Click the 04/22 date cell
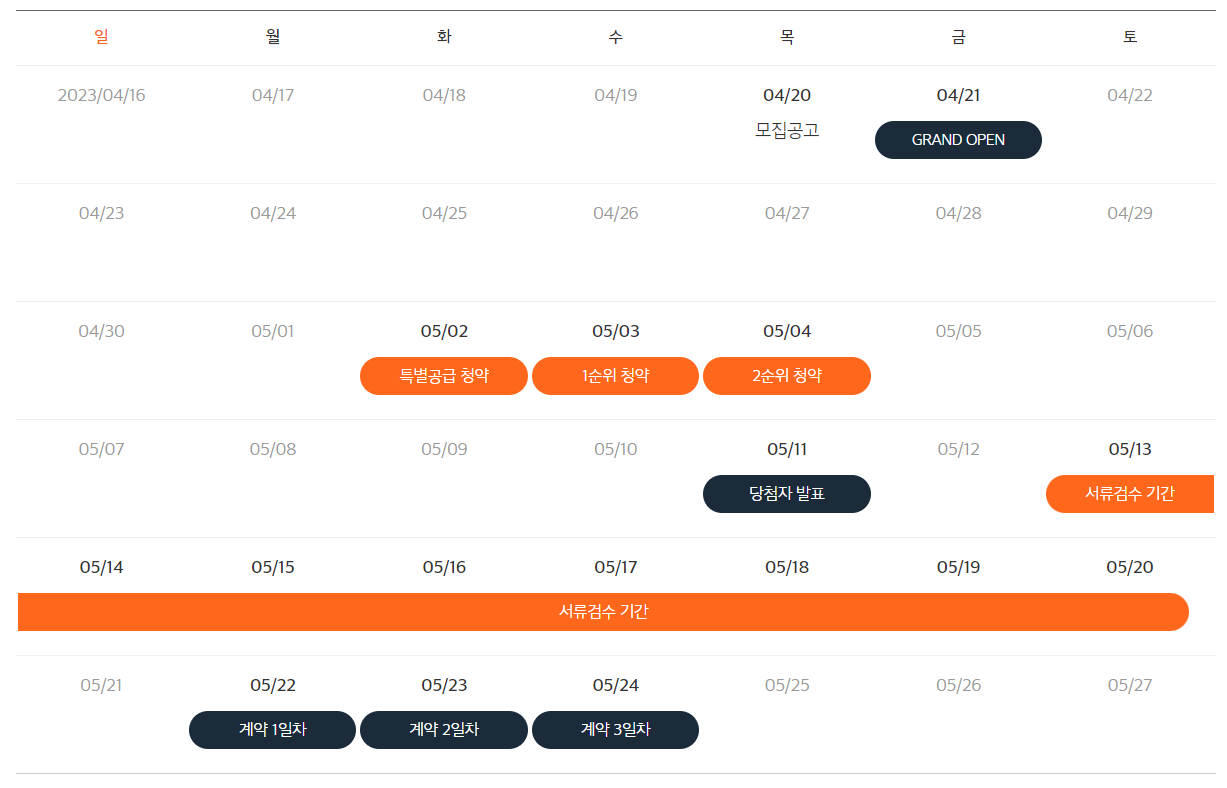This screenshot has height=788, width=1227. click(x=1130, y=95)
